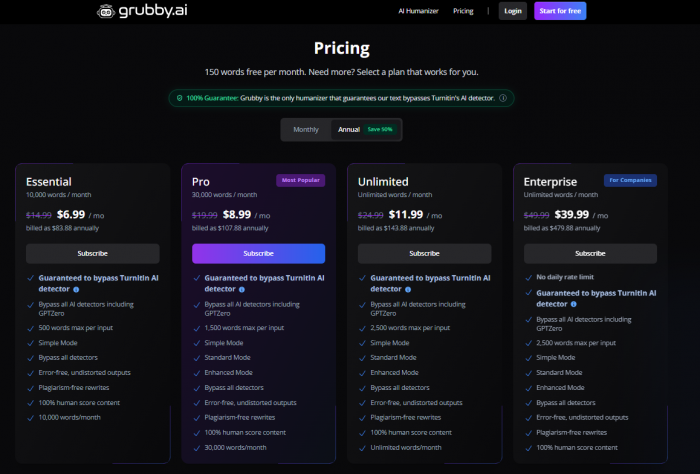
Task: Click Enterprise plan Turnitin info icon
Action: 573,302
